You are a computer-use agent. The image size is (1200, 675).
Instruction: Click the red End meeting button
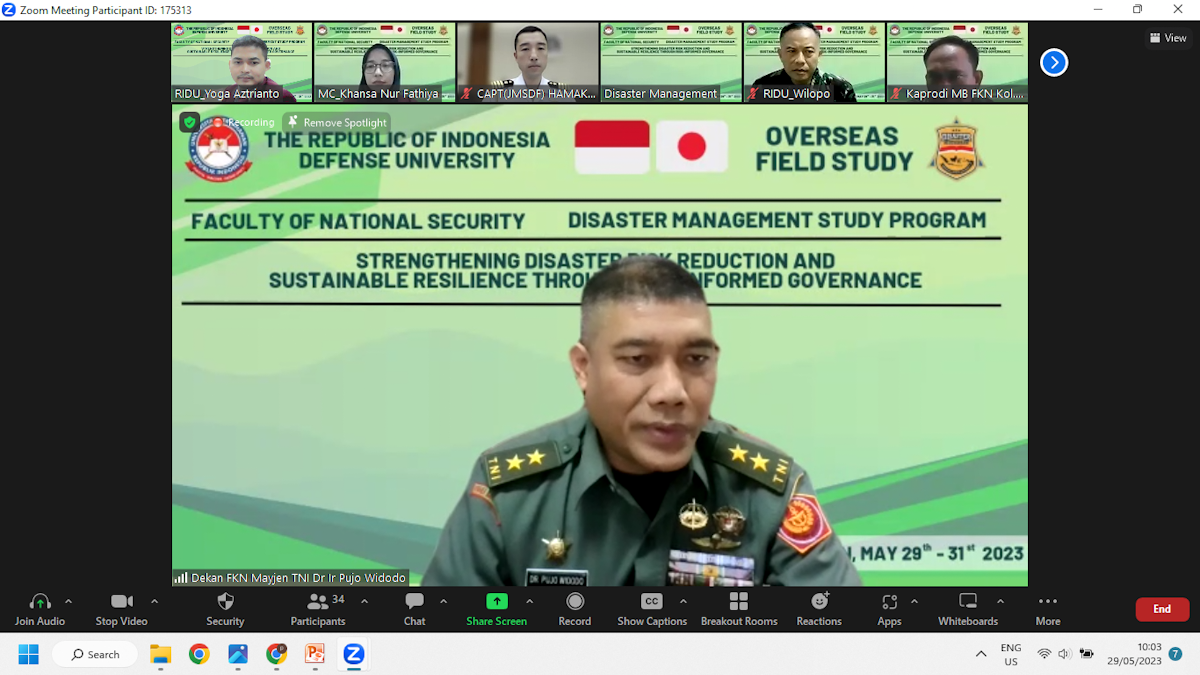tap(1162, 609)
